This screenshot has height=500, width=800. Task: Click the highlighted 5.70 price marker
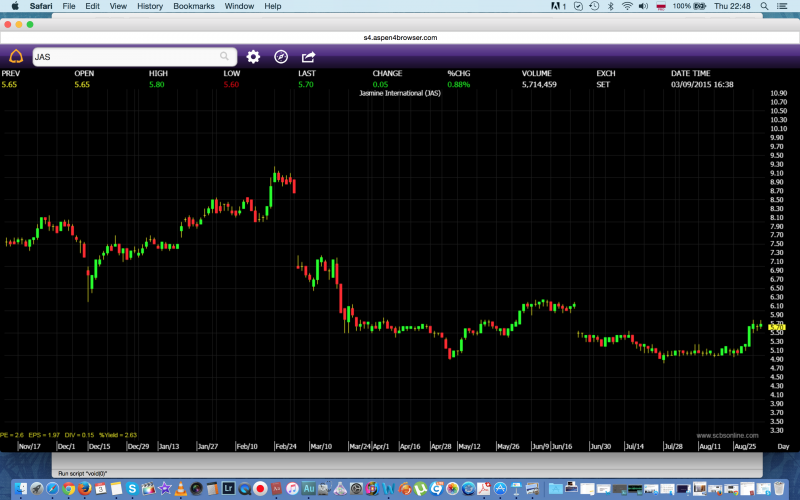pos(777,327)
